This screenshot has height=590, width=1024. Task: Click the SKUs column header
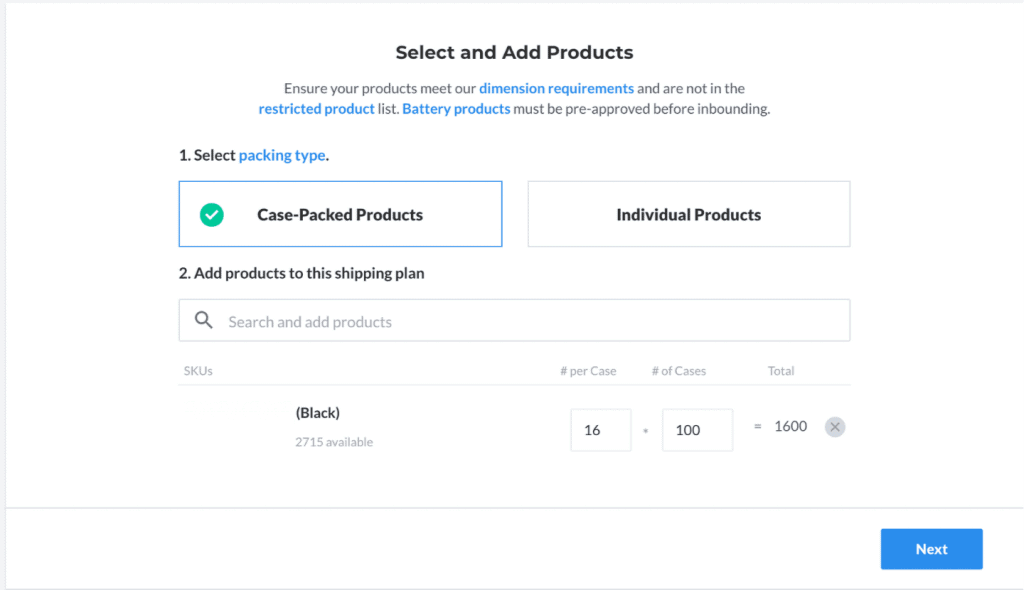[x=198, y=370]
